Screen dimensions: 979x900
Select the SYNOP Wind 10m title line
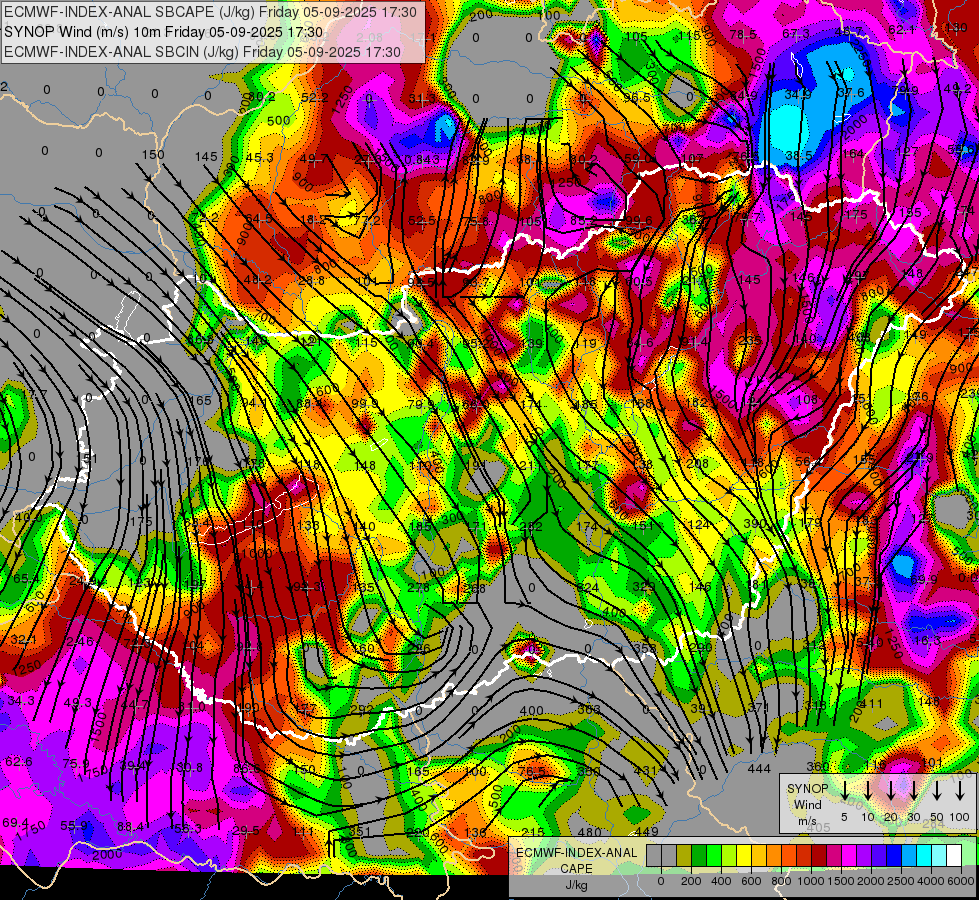point(164,32)
